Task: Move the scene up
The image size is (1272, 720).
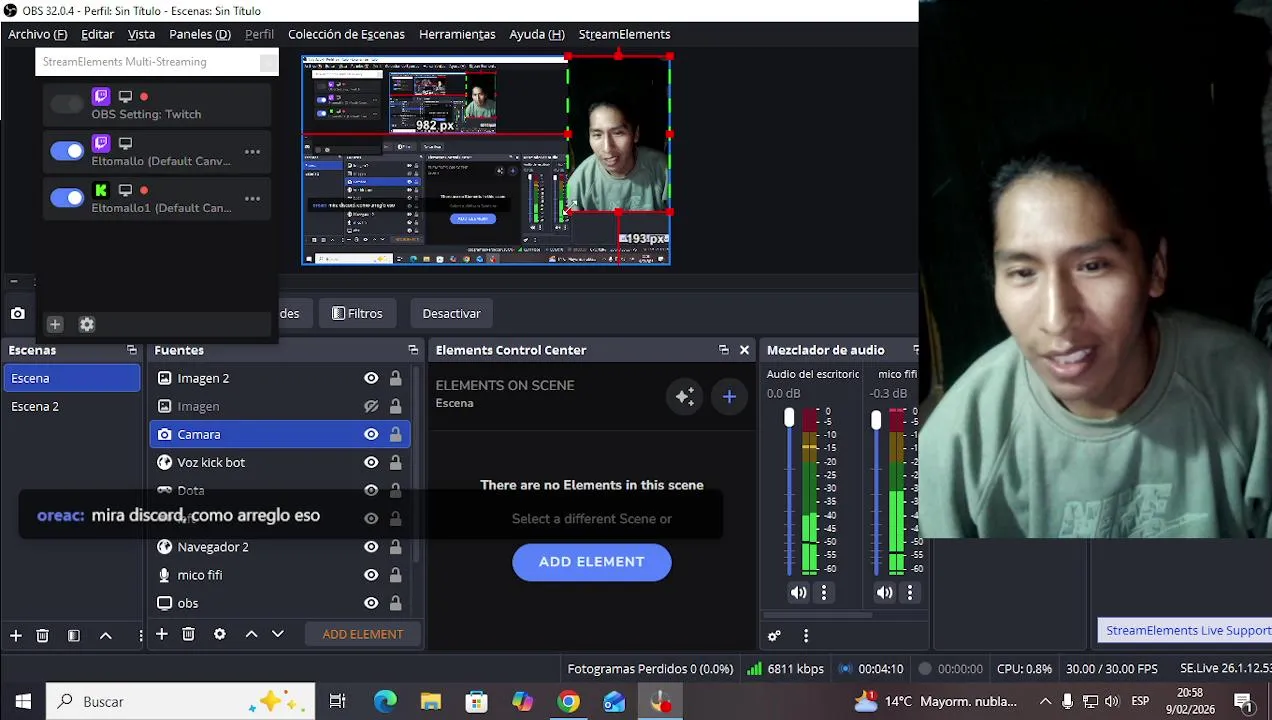Action: (105, 635)
